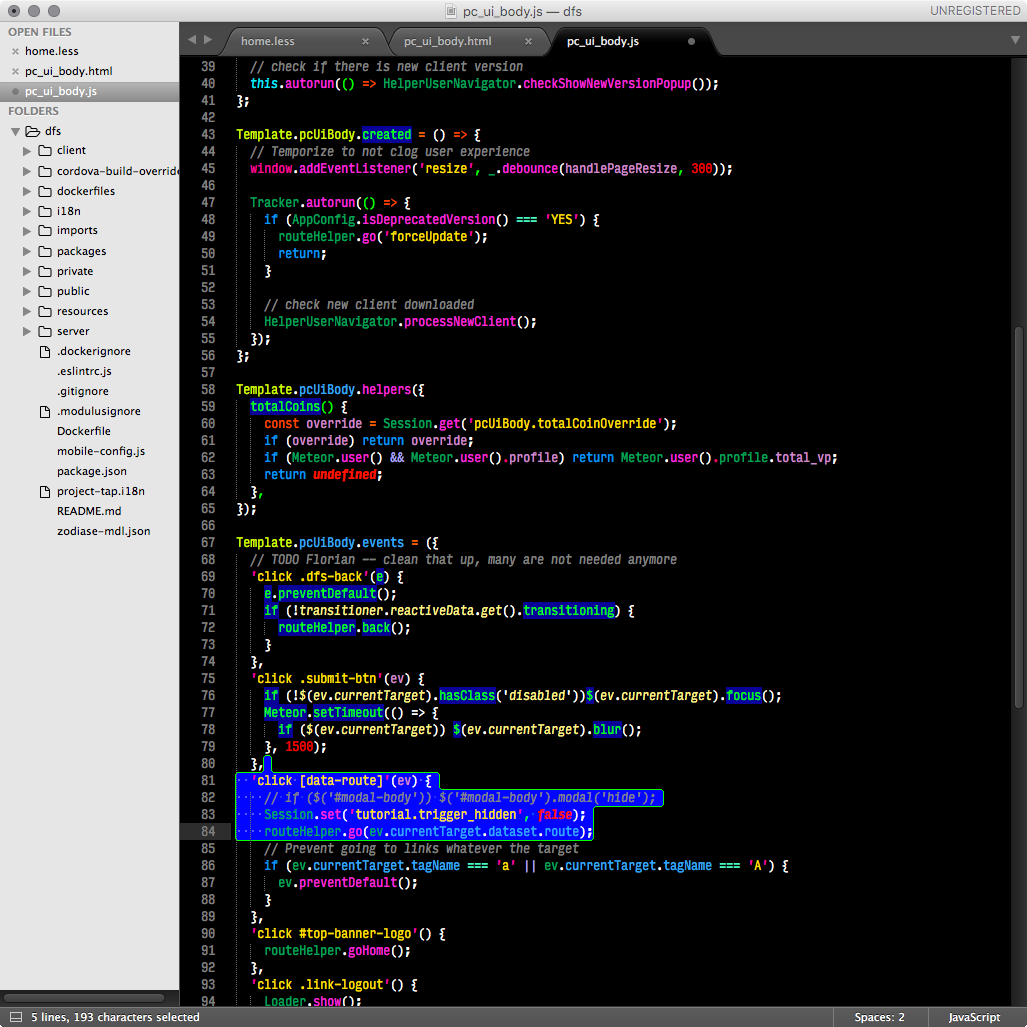Screen dimensions: 1027x1027
Task: Close pc_ui_body.html in the Open Files list
Action: coord(14,71)
